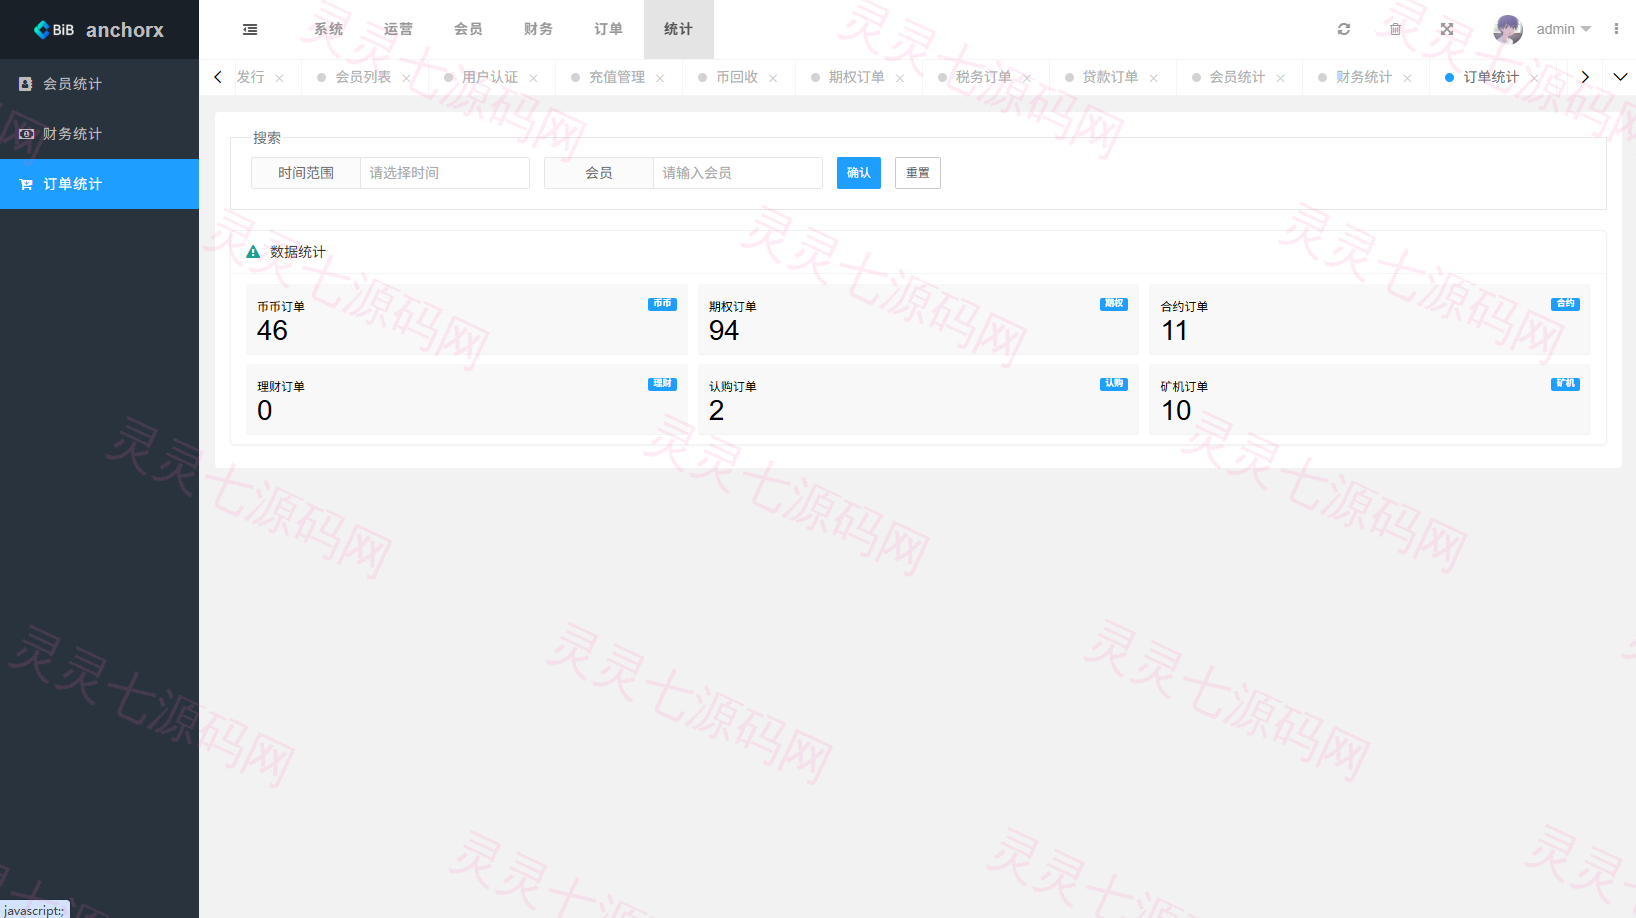
Task: Close the 税务订单 tab
Action: (x=1027, y=78)
